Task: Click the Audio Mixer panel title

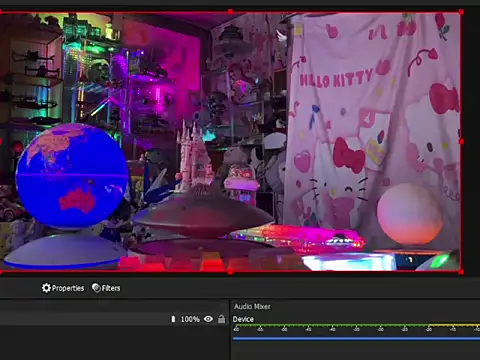Action: [252, 306]
